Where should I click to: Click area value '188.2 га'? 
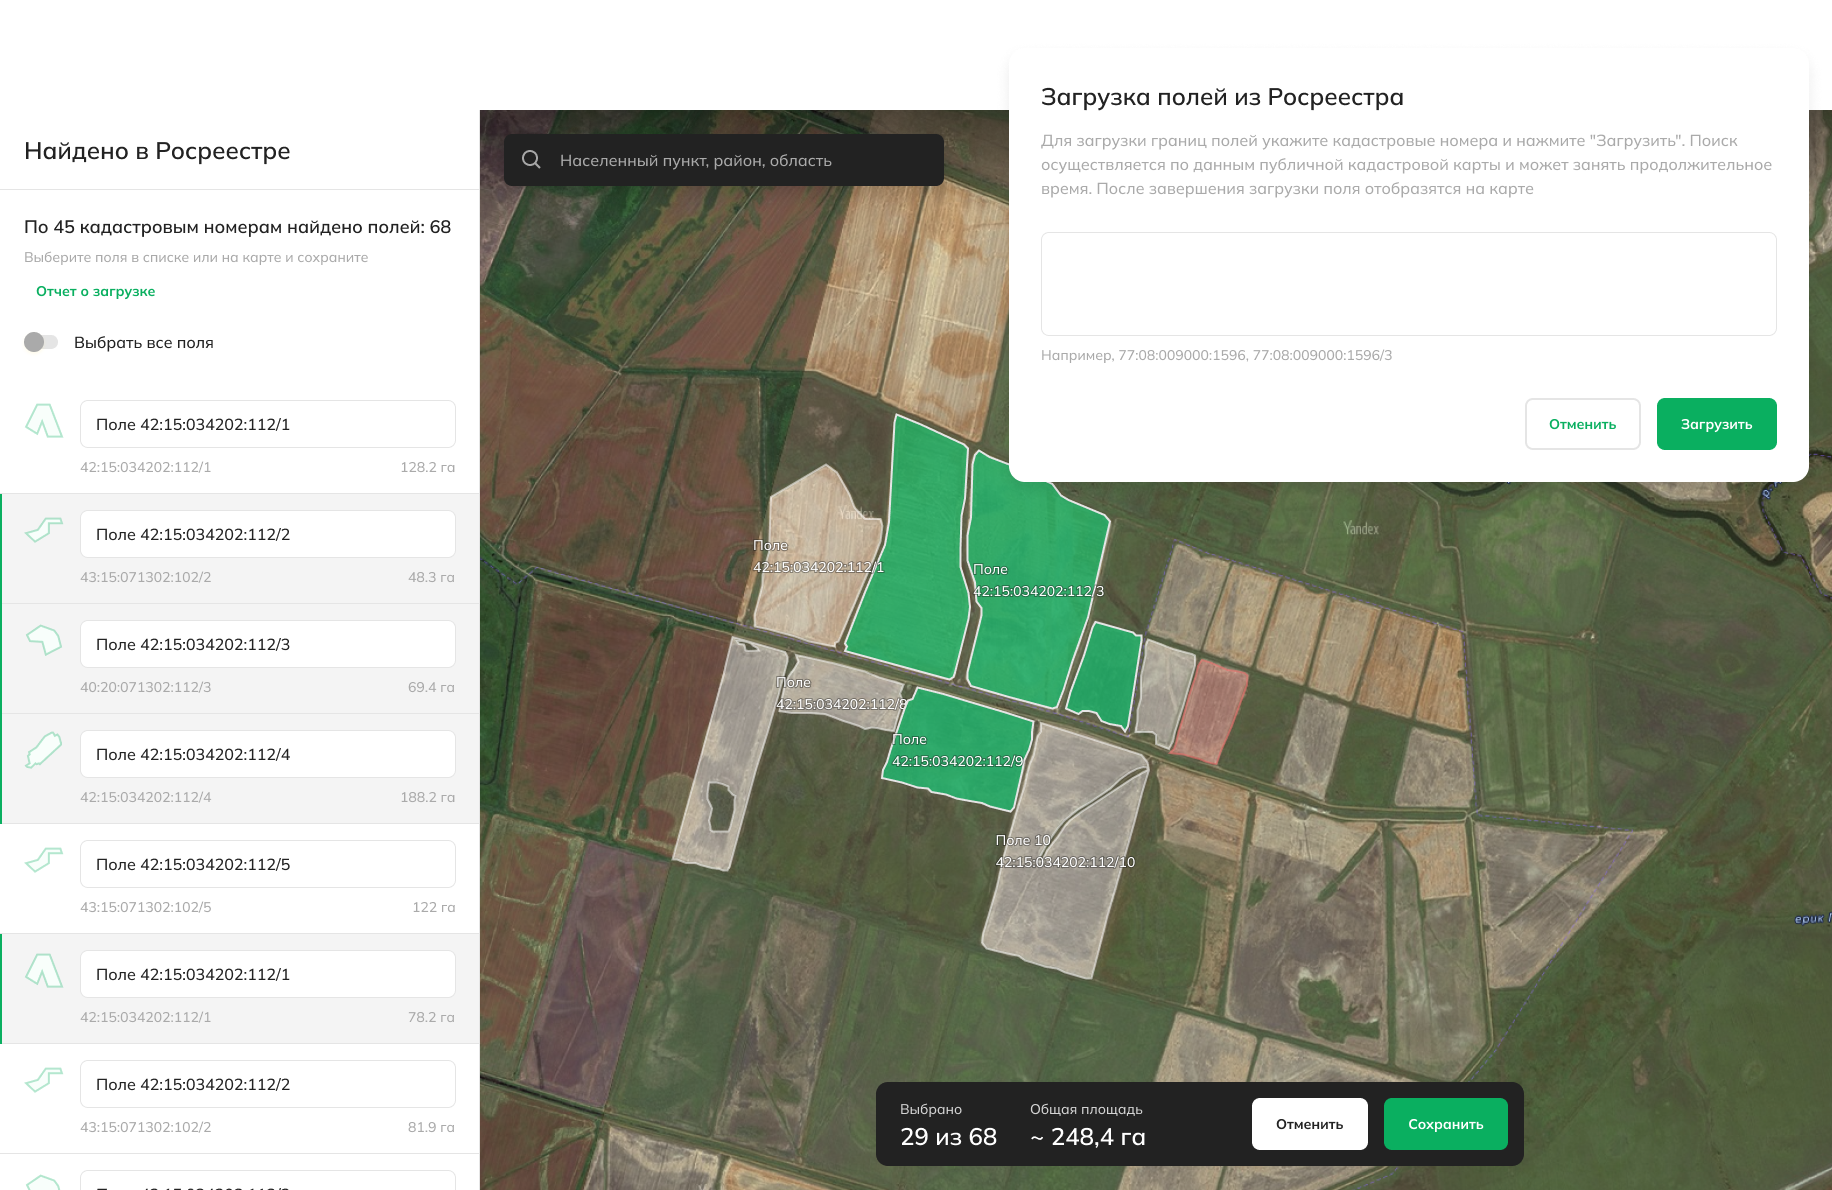click(427, 797)
